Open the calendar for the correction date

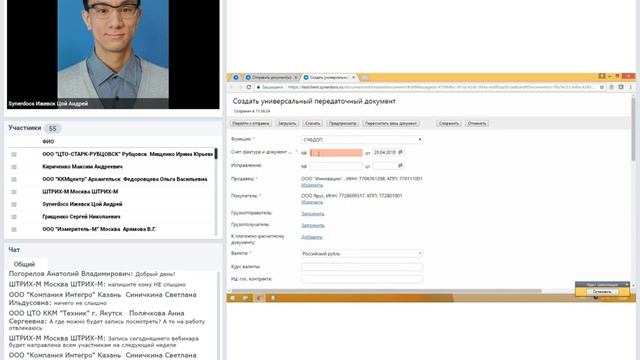pos(400,166)
